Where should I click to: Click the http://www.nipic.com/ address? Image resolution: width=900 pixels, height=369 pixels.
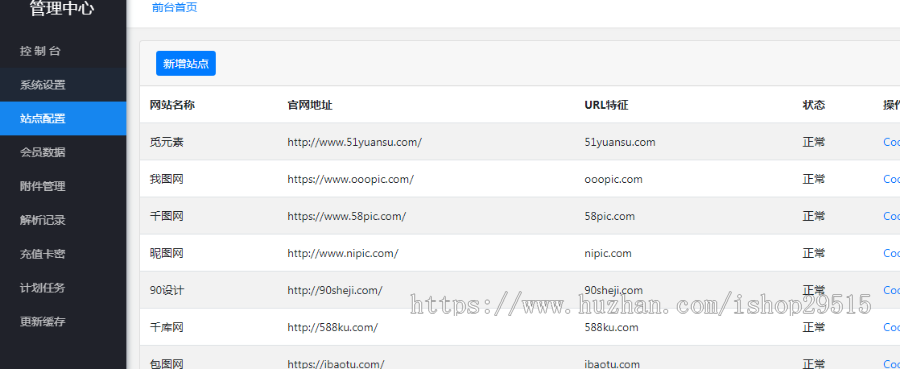point(343,253)
